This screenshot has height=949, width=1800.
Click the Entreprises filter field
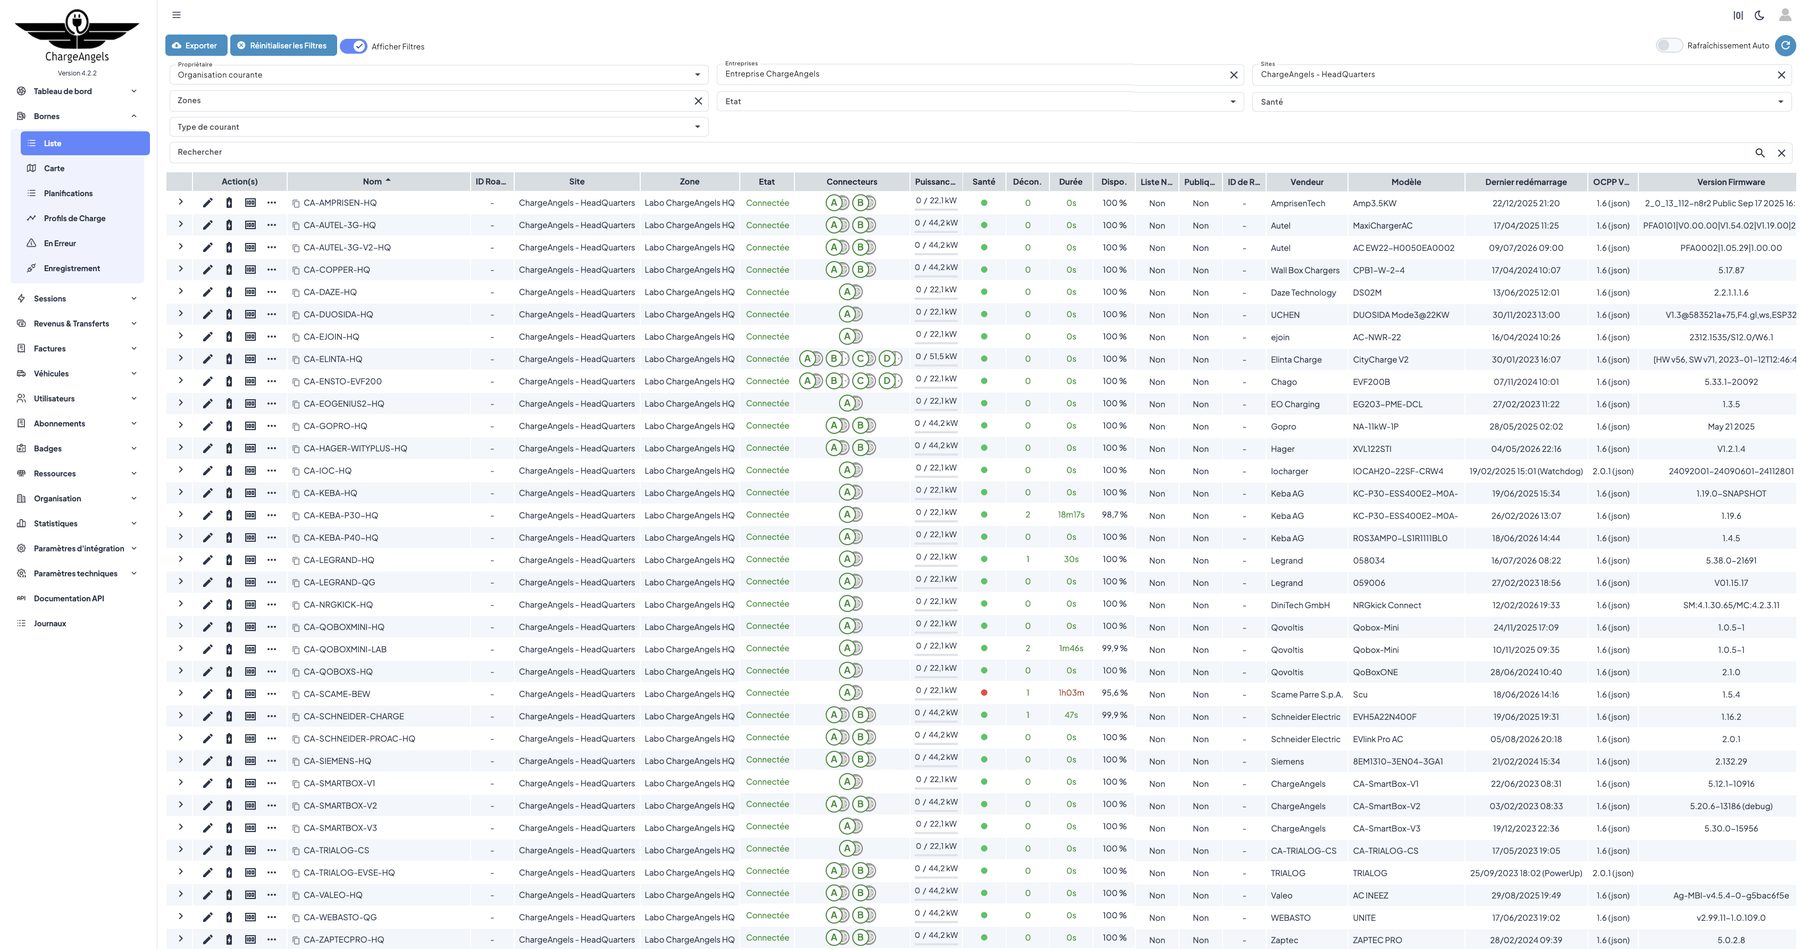click(970, 75)
